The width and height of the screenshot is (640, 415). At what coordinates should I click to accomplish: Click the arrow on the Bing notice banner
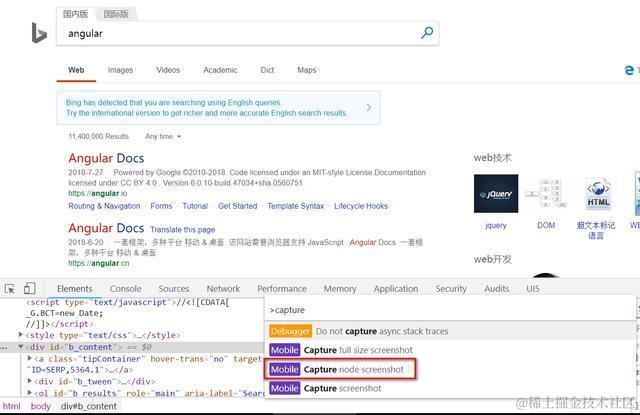(x=369, y=107)
